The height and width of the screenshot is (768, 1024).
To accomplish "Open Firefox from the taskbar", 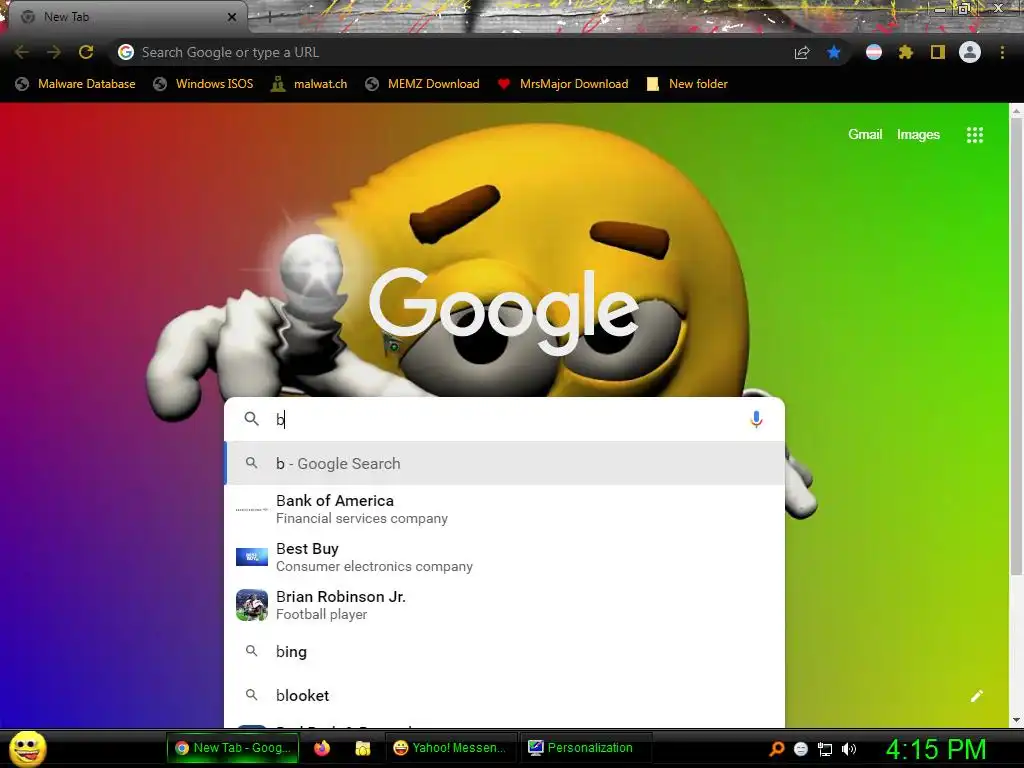I will pos(322,748).
